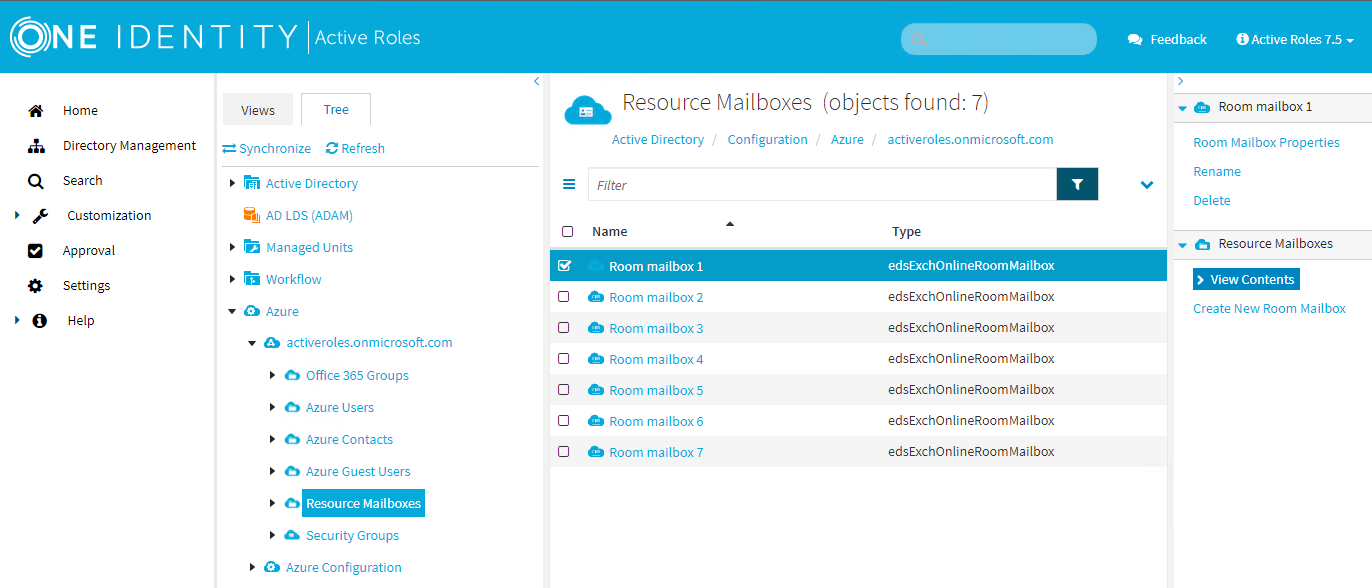The height and width of the screenshot is (588, 1372).
Task: Click the Search magnifier icon in sidebar
Action: [x=36, y=181]
